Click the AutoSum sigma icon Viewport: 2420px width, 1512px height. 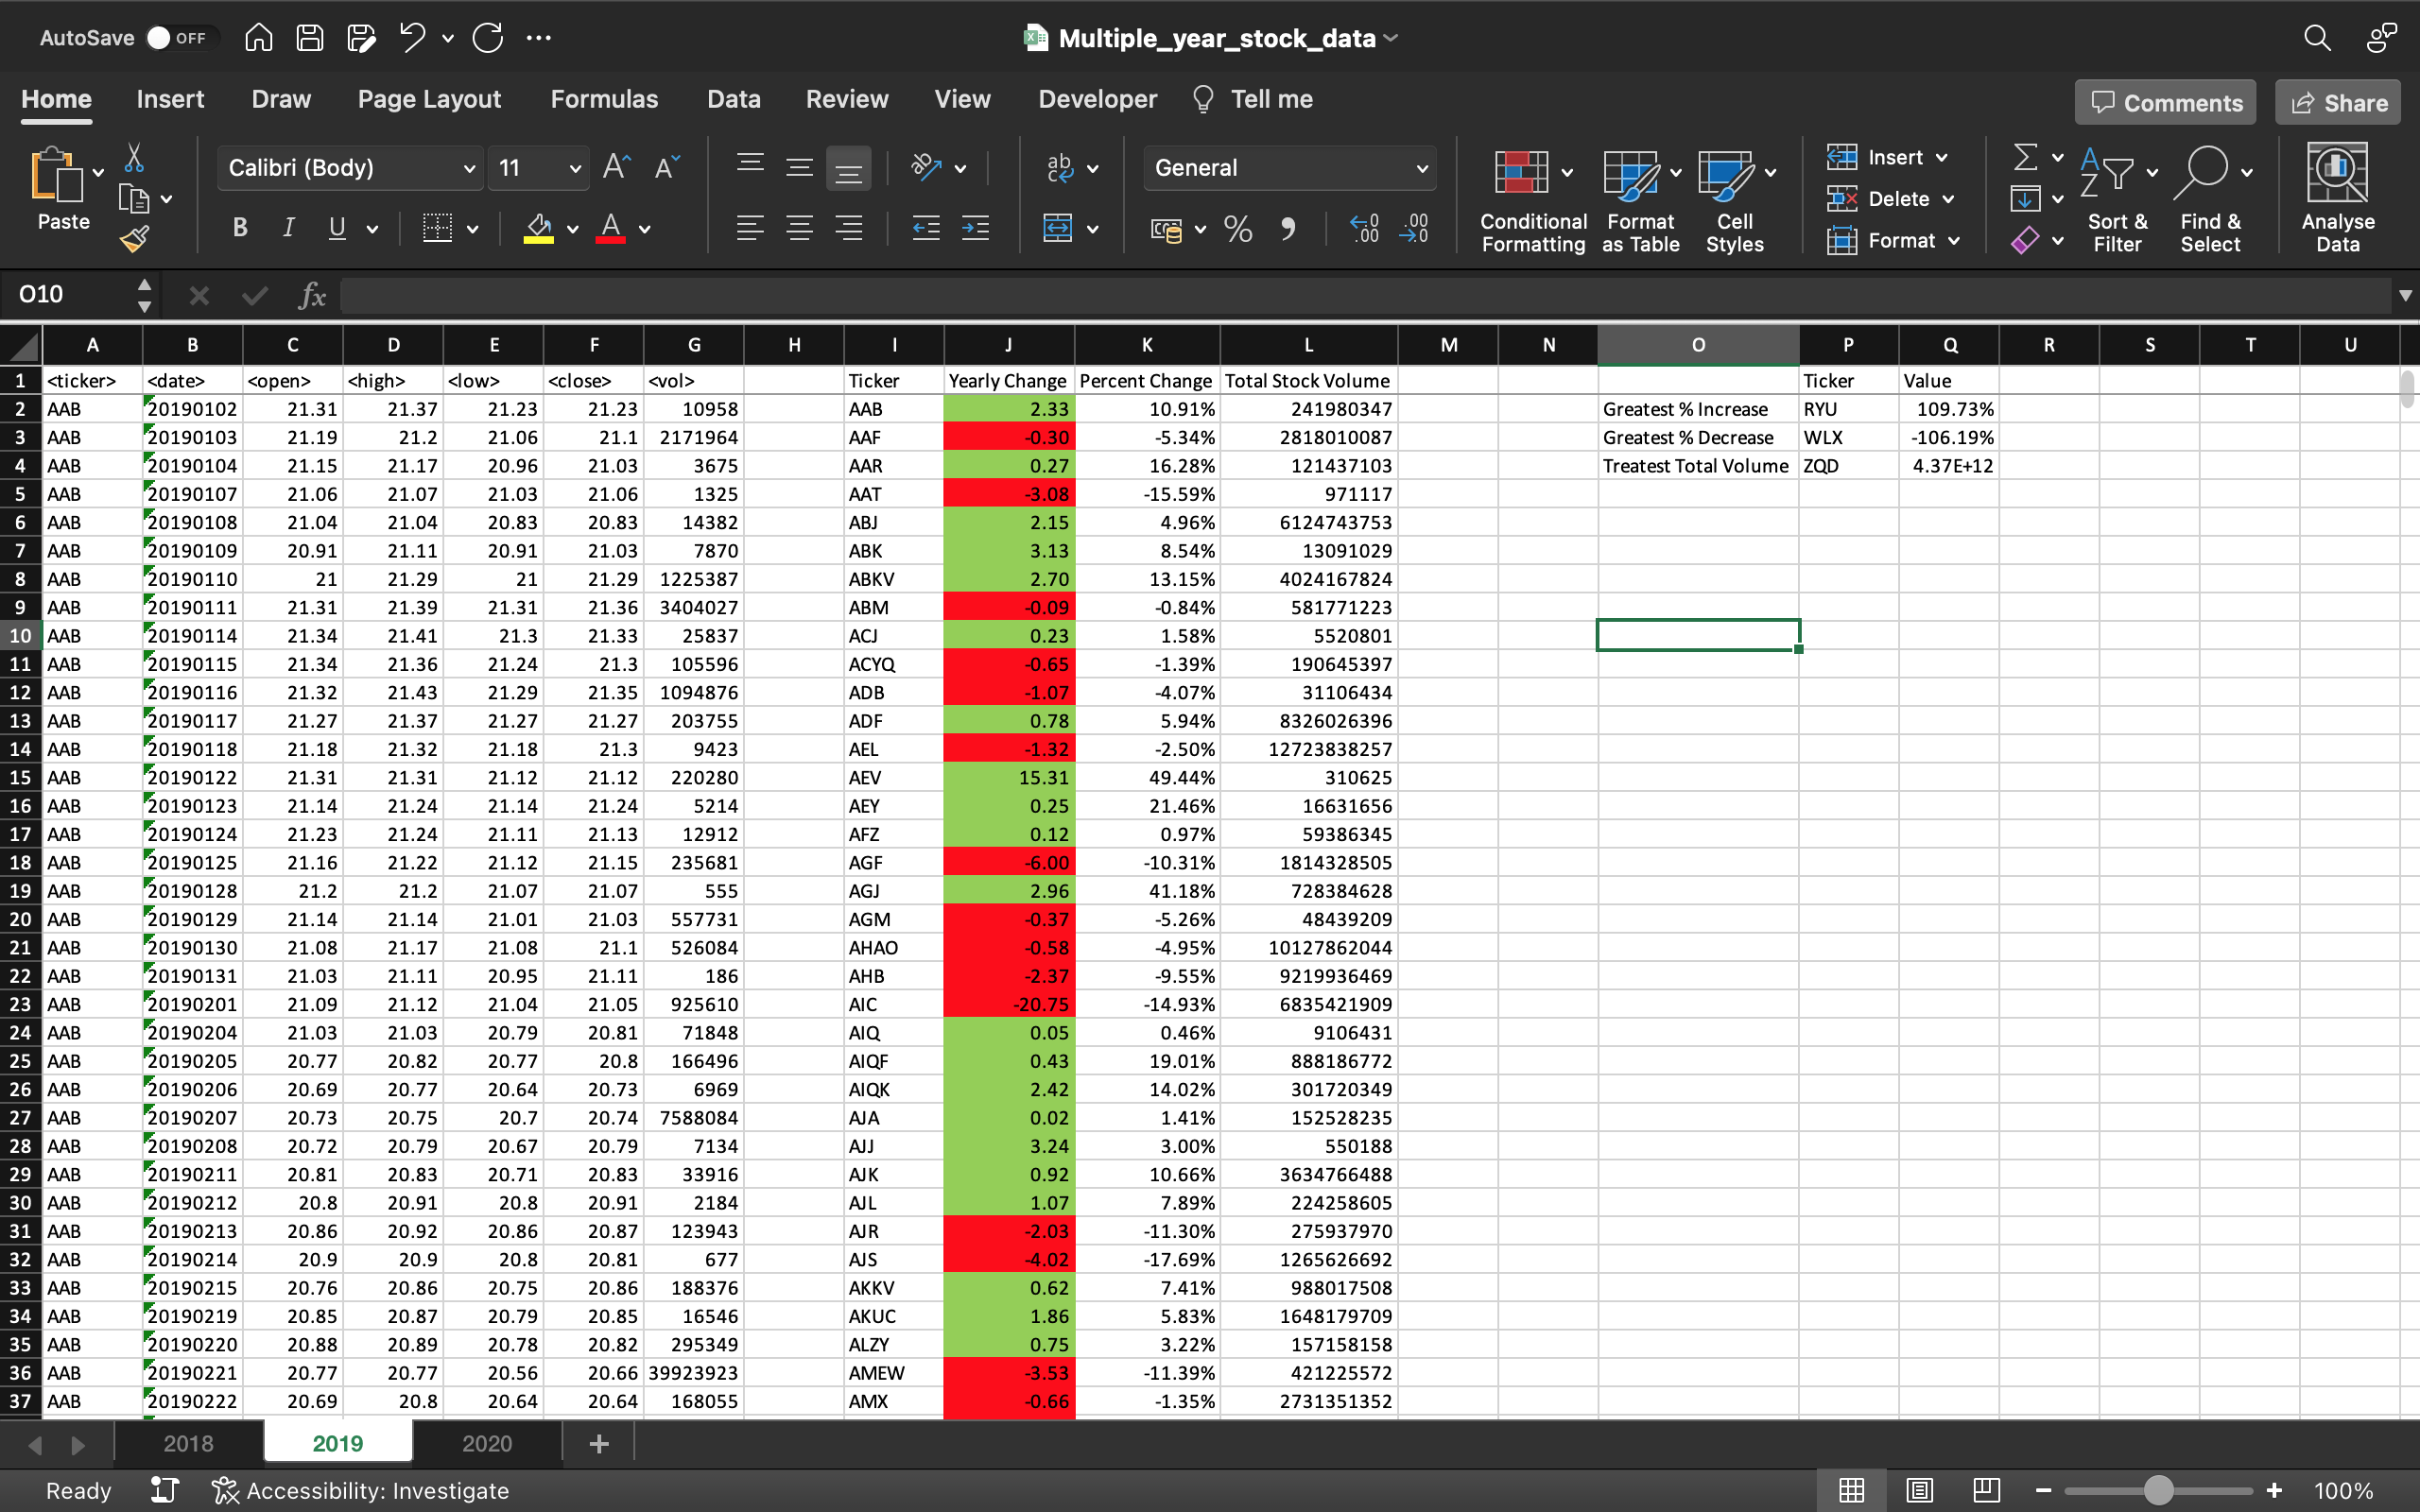pyautogui.click(x=2024, y=157)
